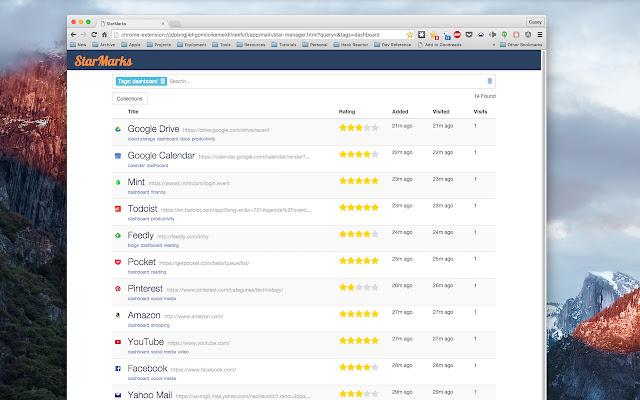Open the Dev Reference bookmarks folder
640x400 pixels.
coord(393,45)
